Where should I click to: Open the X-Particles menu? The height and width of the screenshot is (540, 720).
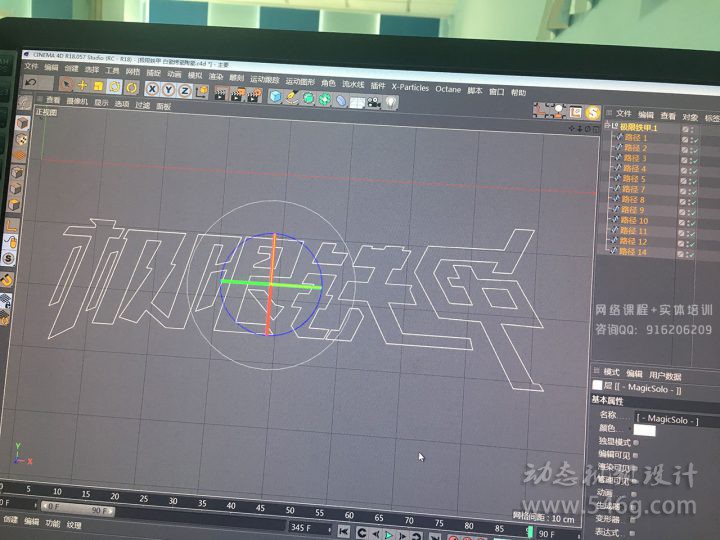pos(410,87)
